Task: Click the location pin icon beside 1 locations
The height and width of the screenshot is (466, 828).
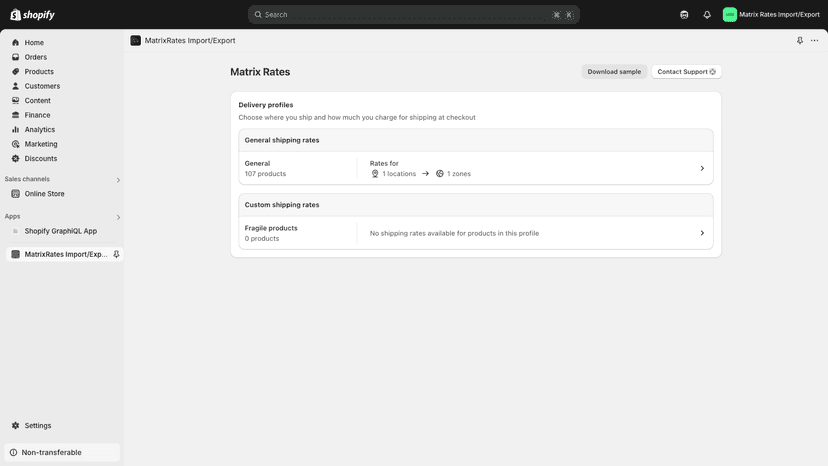Action: click(x=375, y=174)
